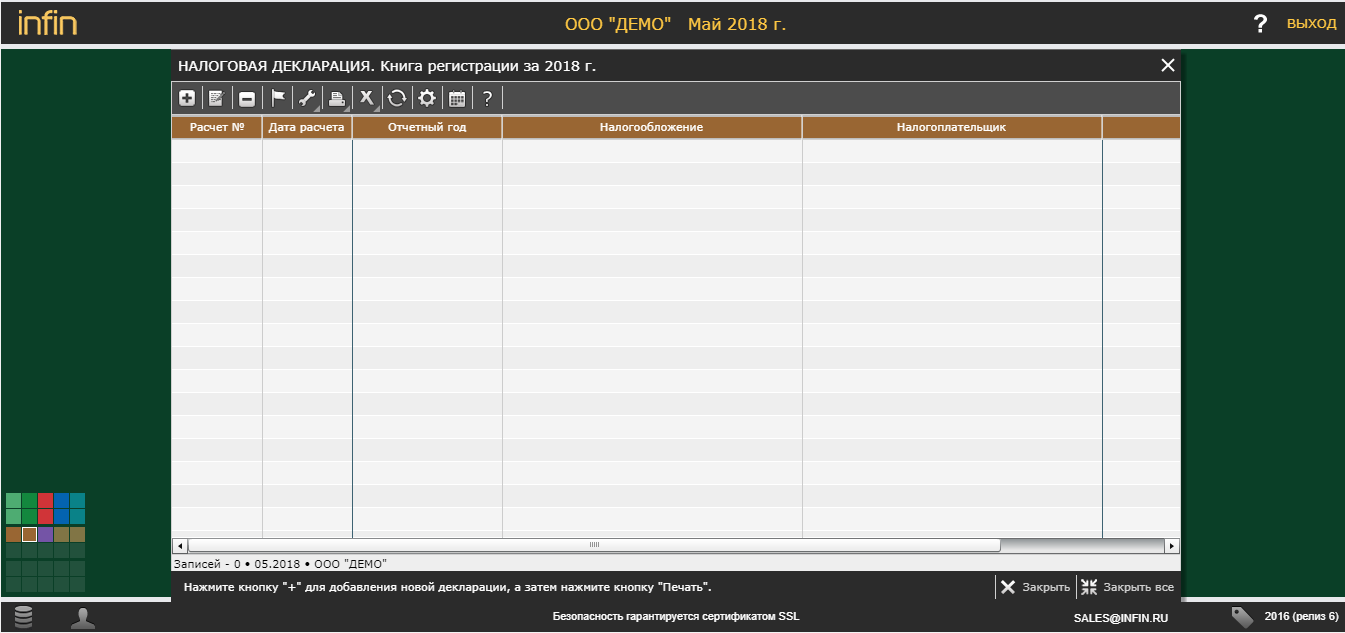Image resolution: width=1345 pixels, height=633 pixels.
Task: Click the 'Налогоплательщик' column header
Action: click(952, 127)
